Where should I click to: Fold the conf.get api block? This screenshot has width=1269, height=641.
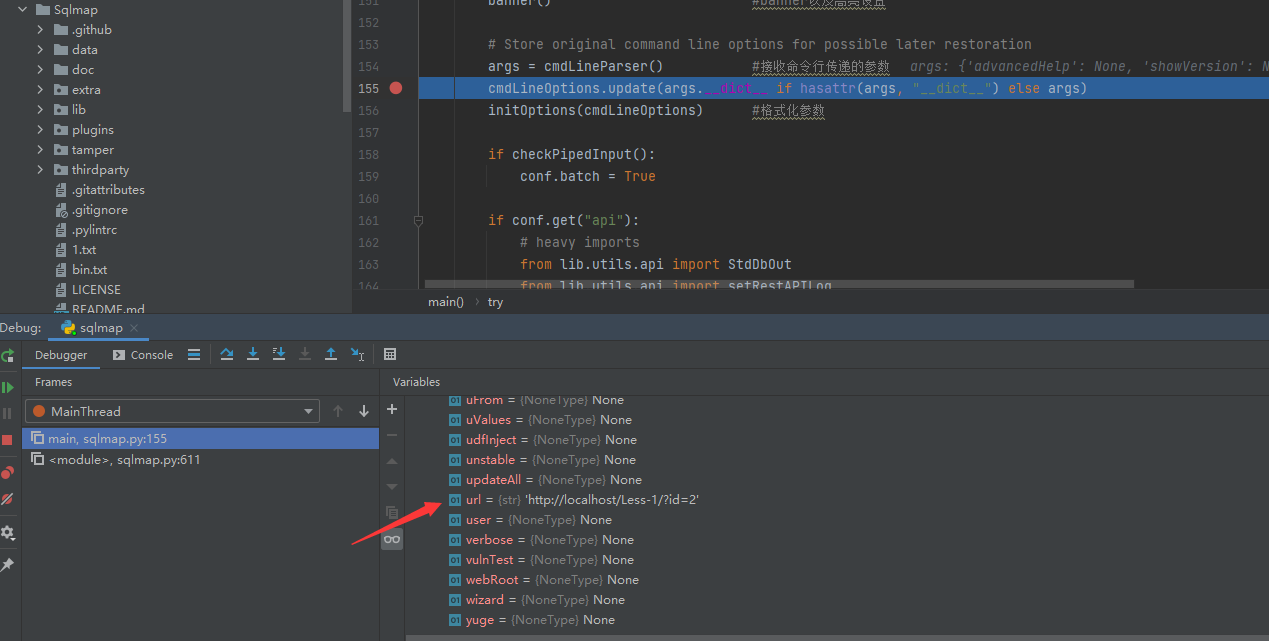pos(418,220)
